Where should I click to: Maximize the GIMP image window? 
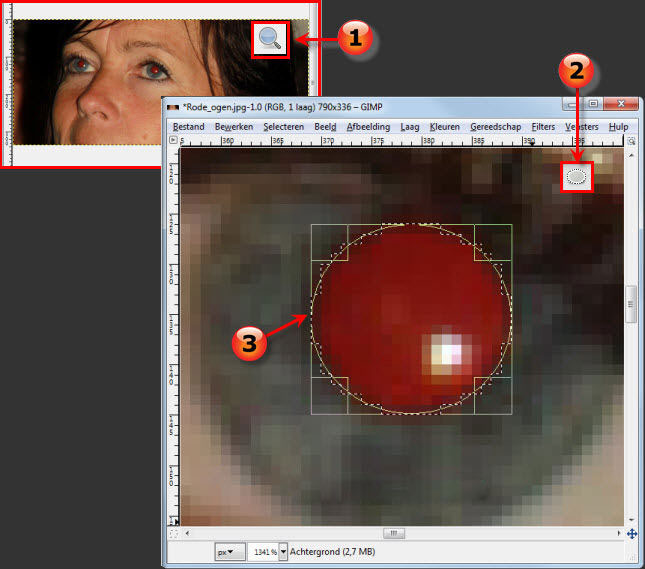[593, 104]
